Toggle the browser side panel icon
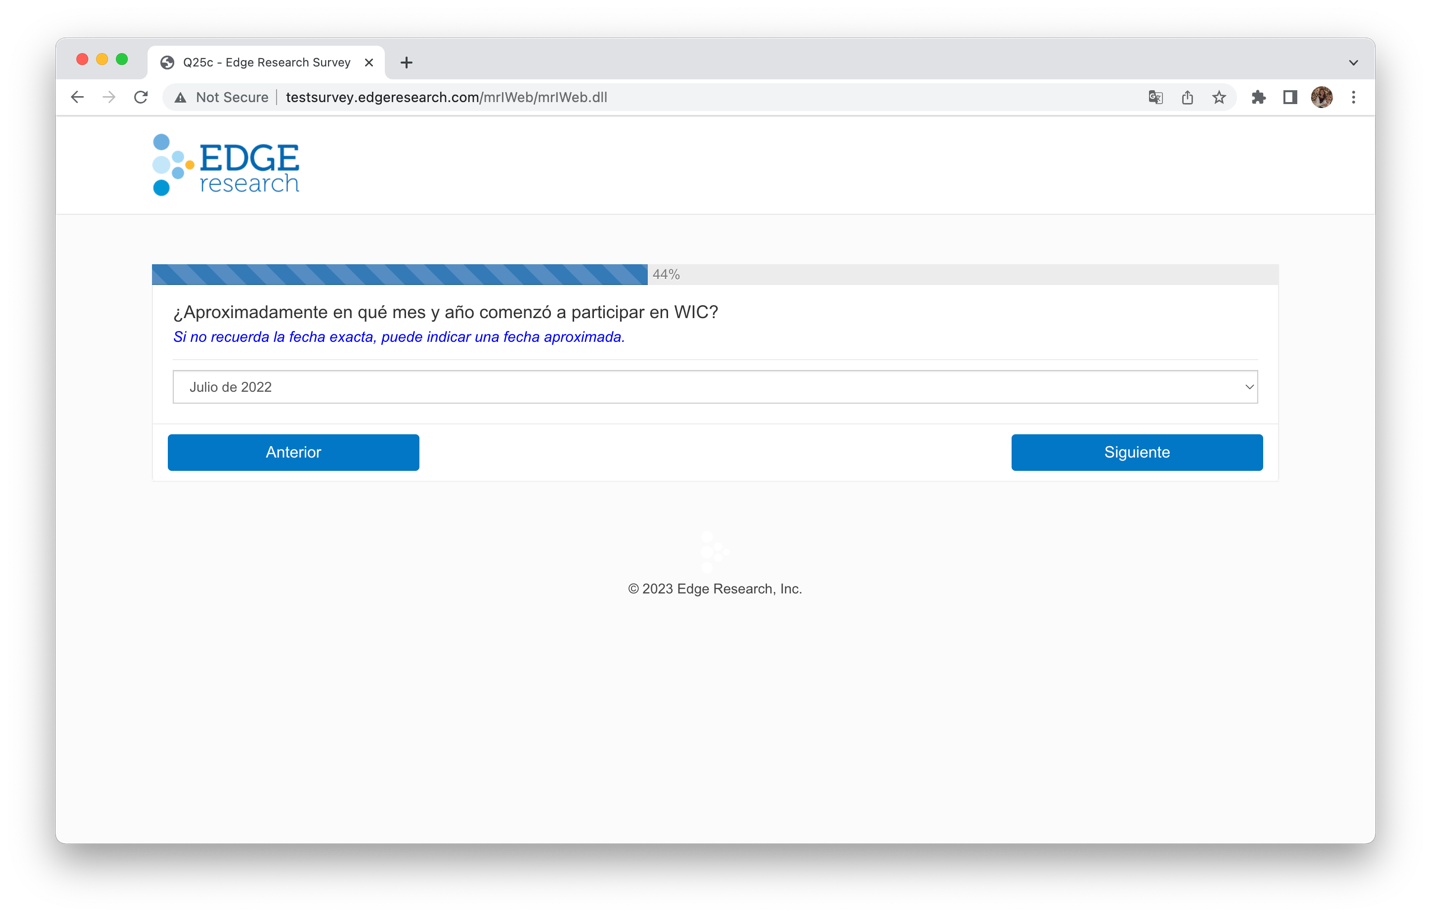Image resolution: width=1431 pixels, height=917 pixels. [x=1290, y=97]
